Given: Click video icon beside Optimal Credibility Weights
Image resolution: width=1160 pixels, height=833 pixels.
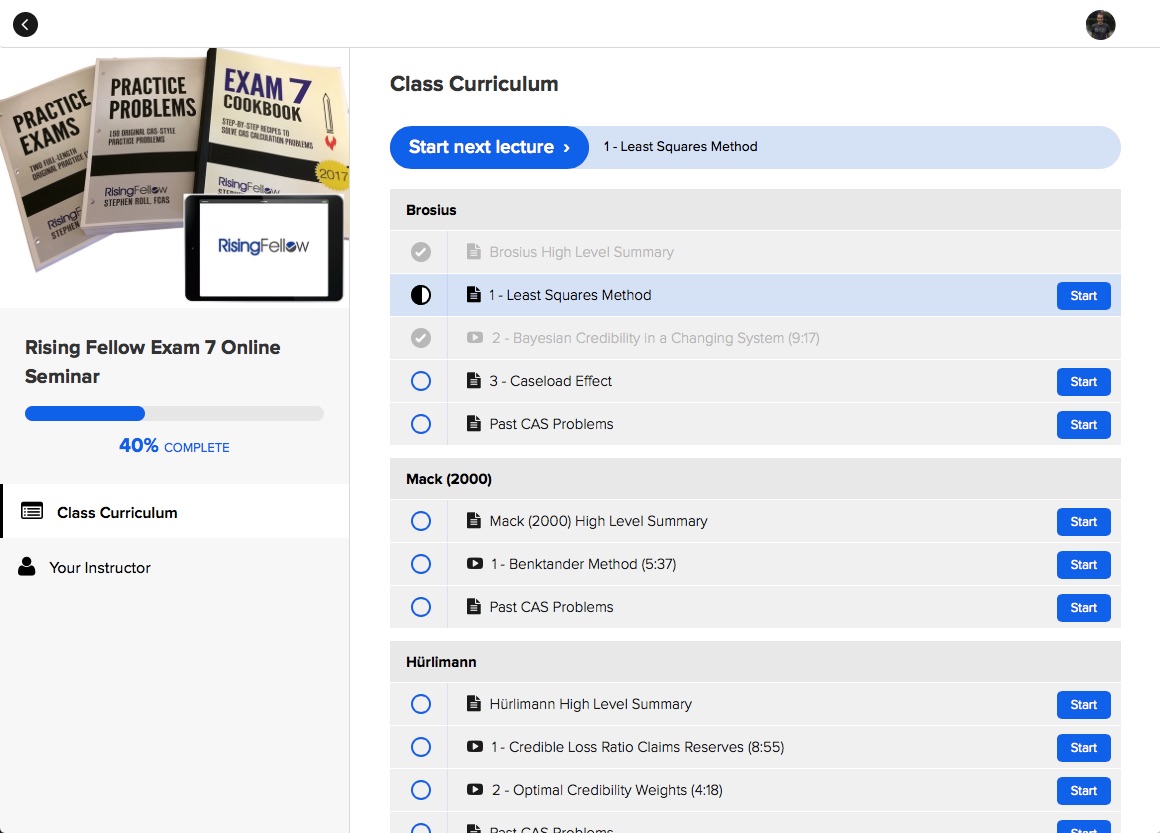Looking at the screenshot, I should click(x=475, y=789).
